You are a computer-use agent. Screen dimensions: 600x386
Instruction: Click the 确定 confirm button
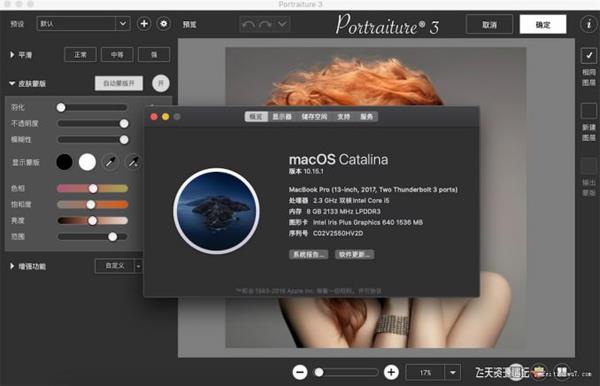click(543, 24)
